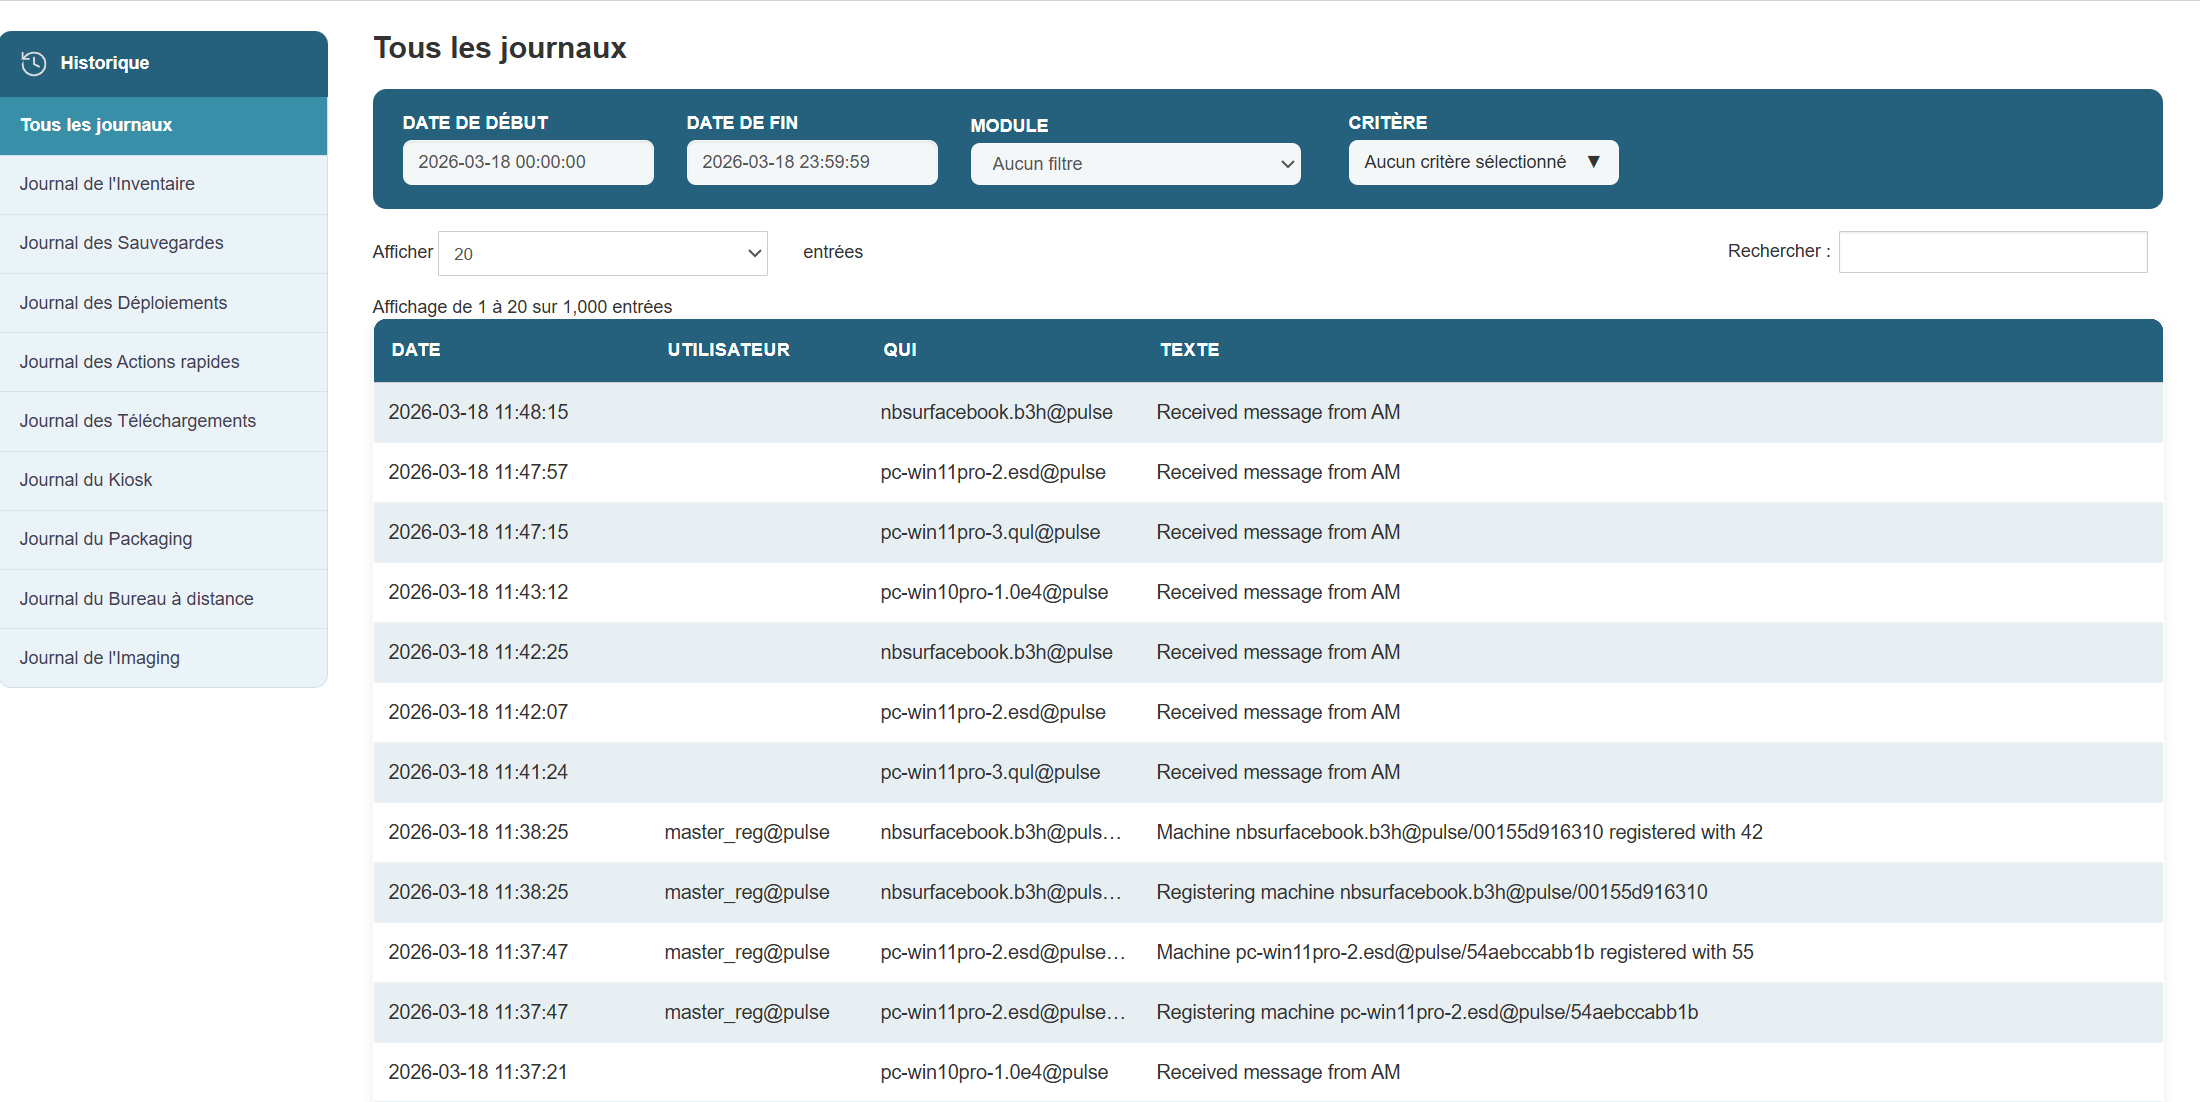This screenshot has height=1102, width=2200.
Task: Open Journal du Kiosk
Action: click(86, 480)
